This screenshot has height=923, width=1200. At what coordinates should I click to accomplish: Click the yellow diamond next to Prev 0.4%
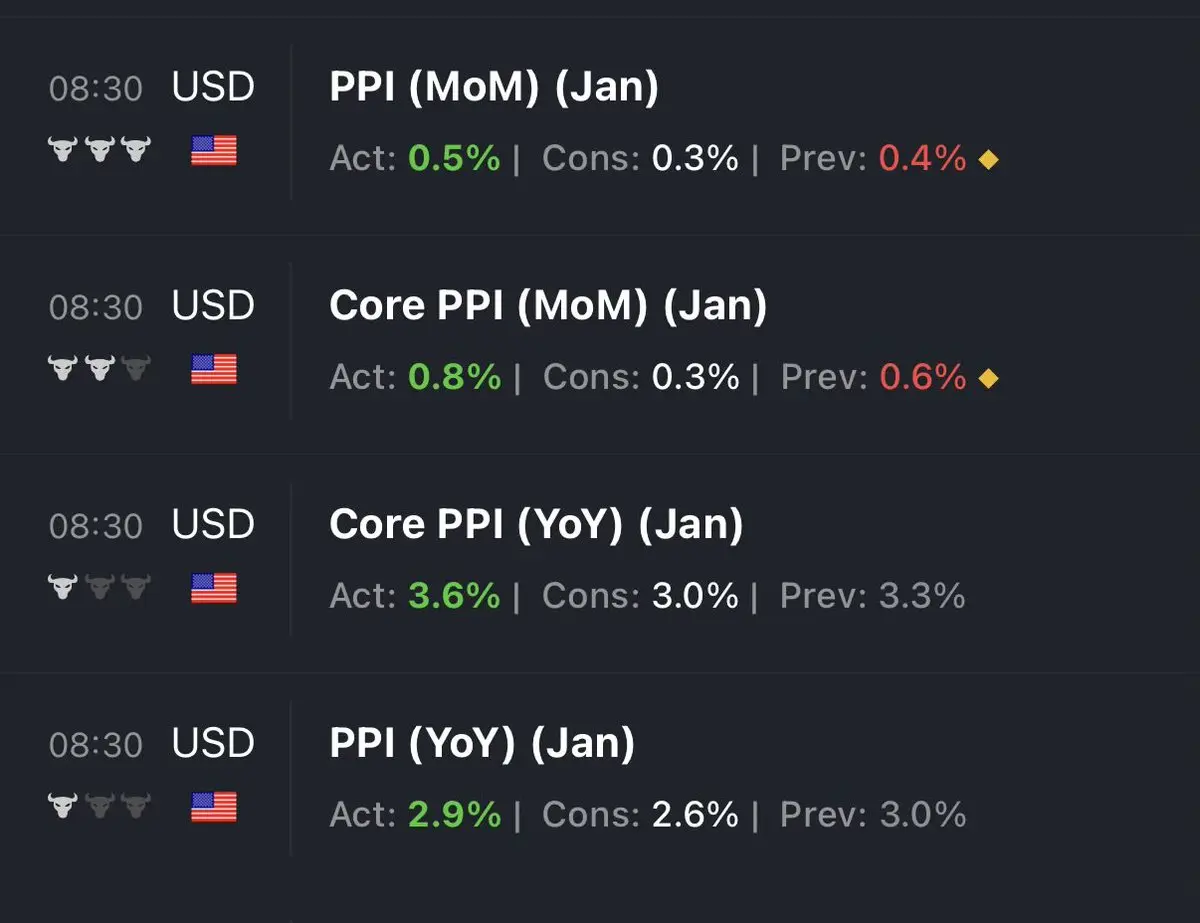click(x=988, y=160)
